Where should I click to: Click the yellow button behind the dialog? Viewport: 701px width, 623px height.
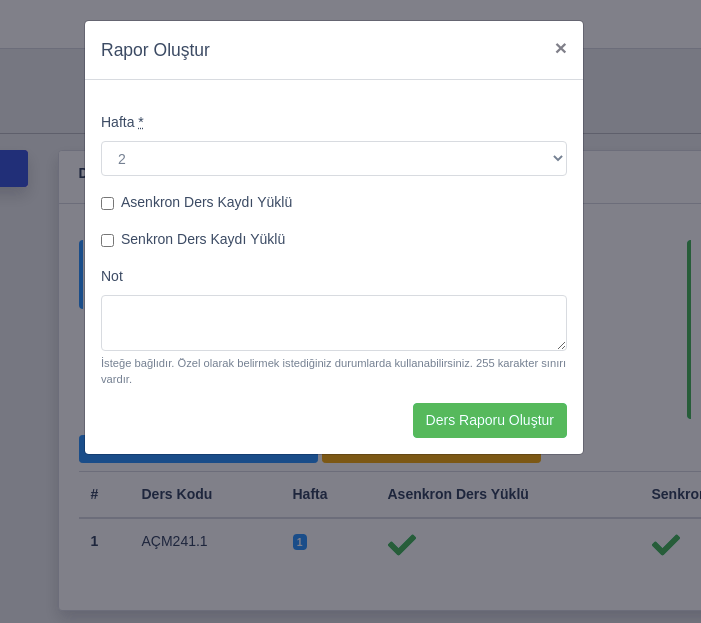click(431, 458)
